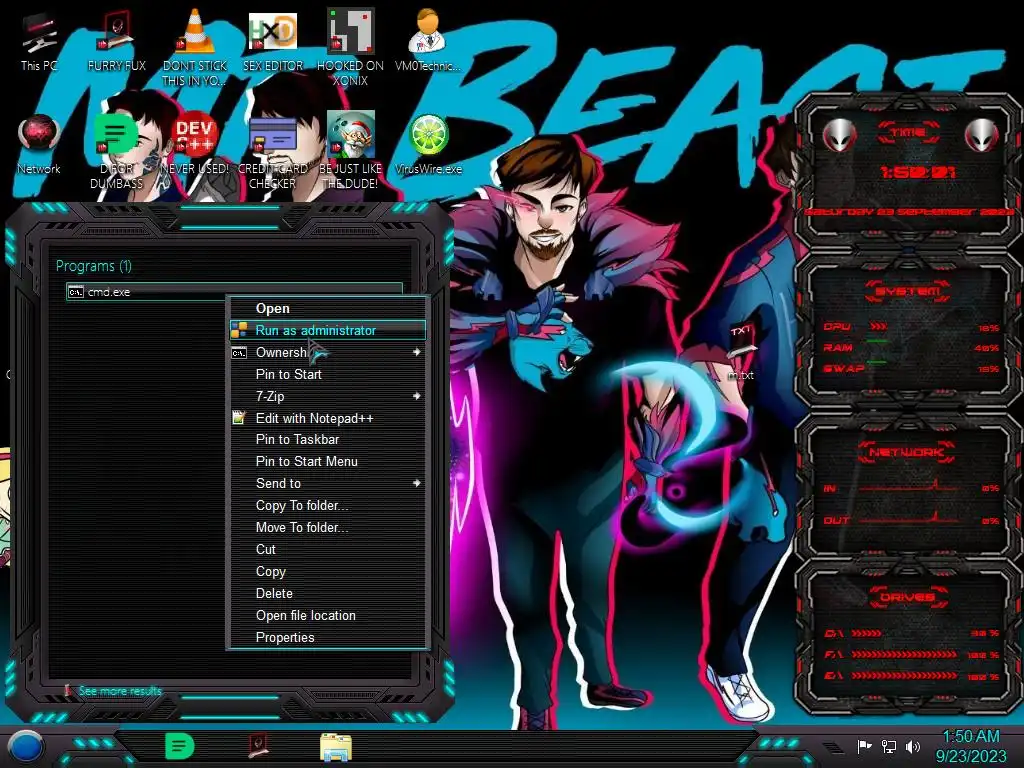Choose Open in the context menu
Image resolution: width=1024 pixels, height=768 pixels.
[x=328, y=308]
